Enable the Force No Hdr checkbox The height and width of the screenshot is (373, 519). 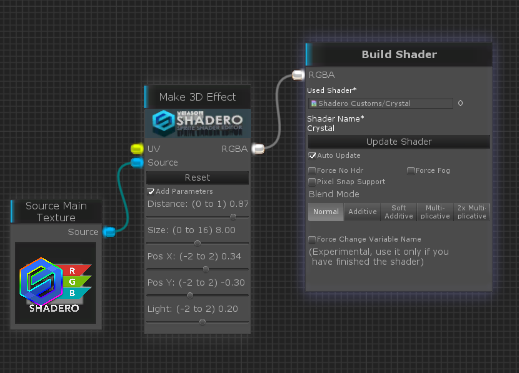[312, 171]
